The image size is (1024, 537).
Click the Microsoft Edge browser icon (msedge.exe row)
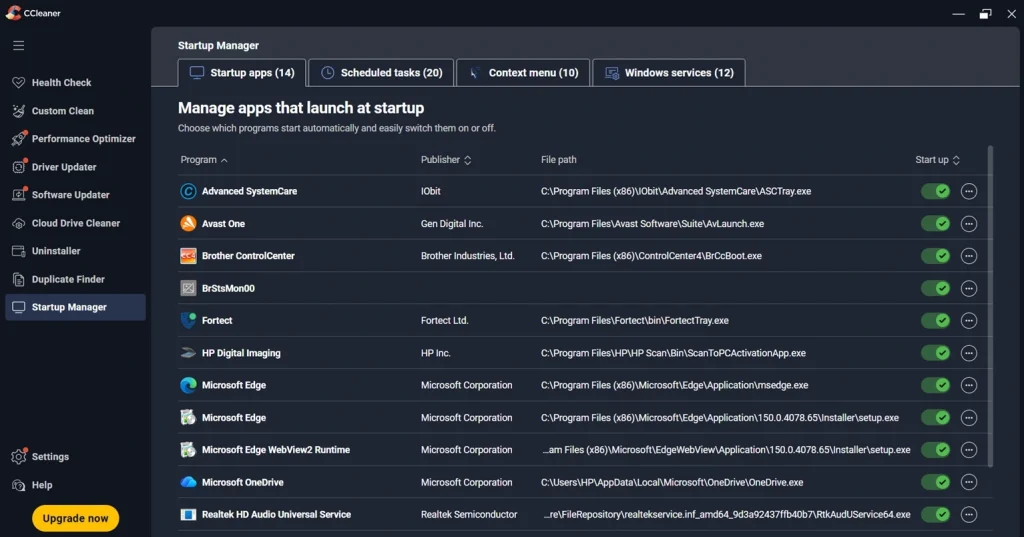(188, 385)
